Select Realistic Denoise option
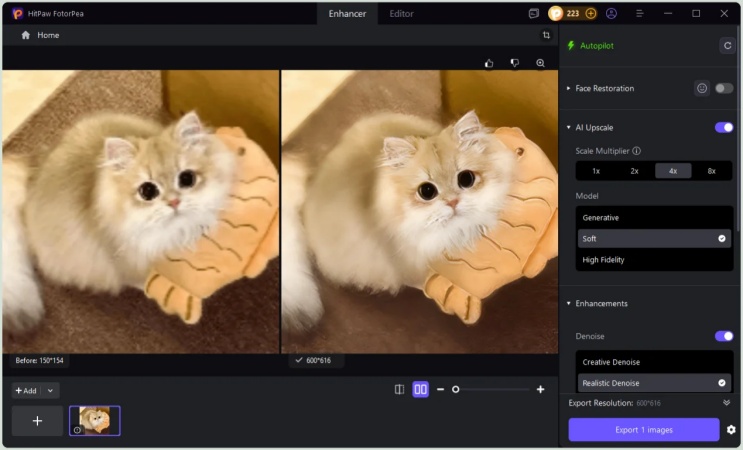 coord(654,383)
